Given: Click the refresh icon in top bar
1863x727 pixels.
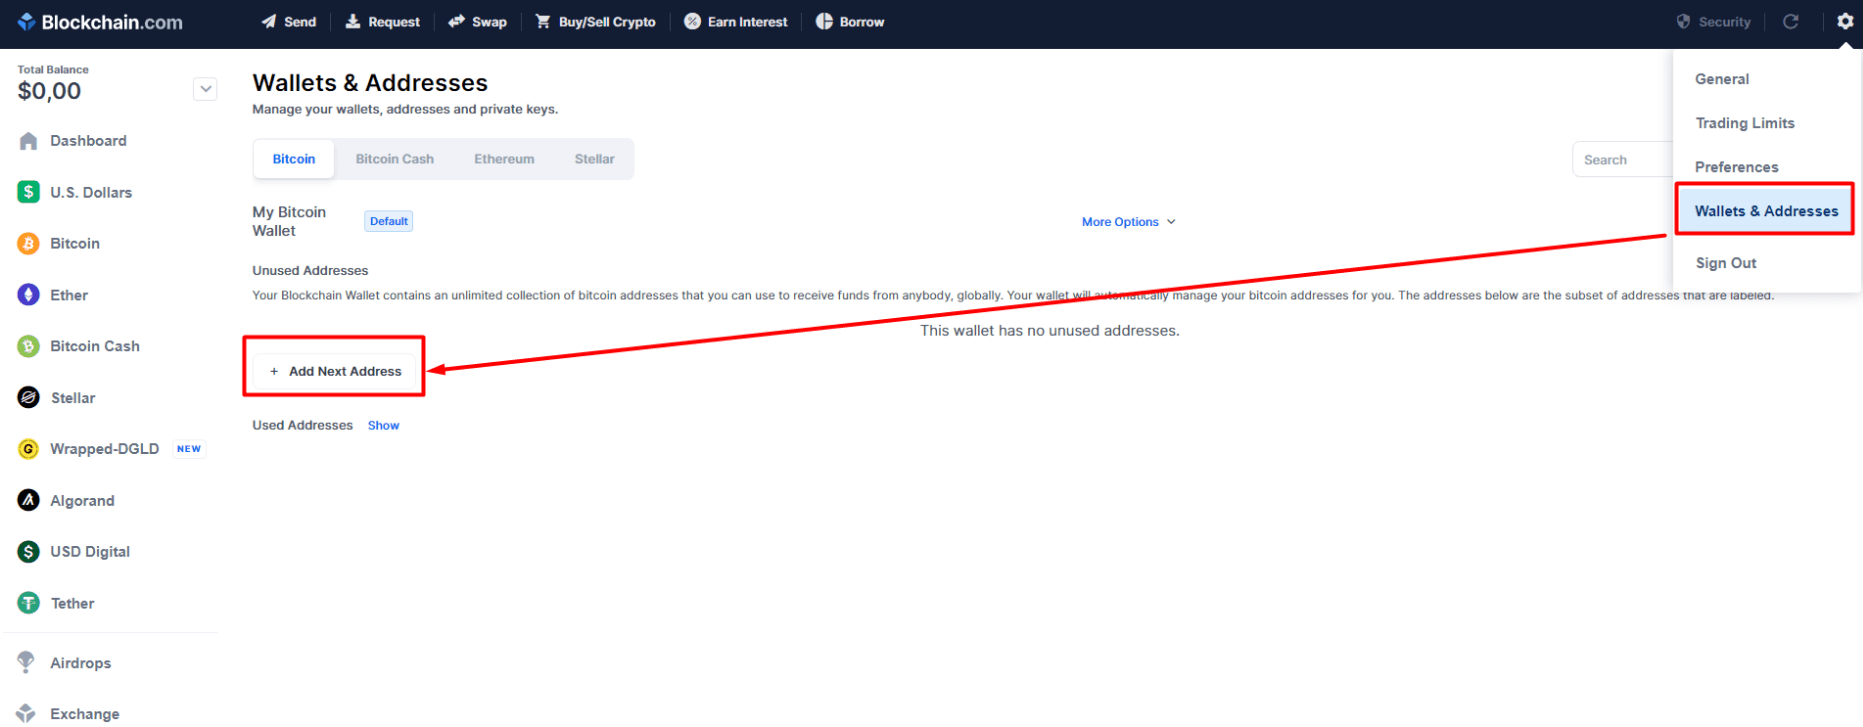Looking at the screenshot, I should point(1791,21).
